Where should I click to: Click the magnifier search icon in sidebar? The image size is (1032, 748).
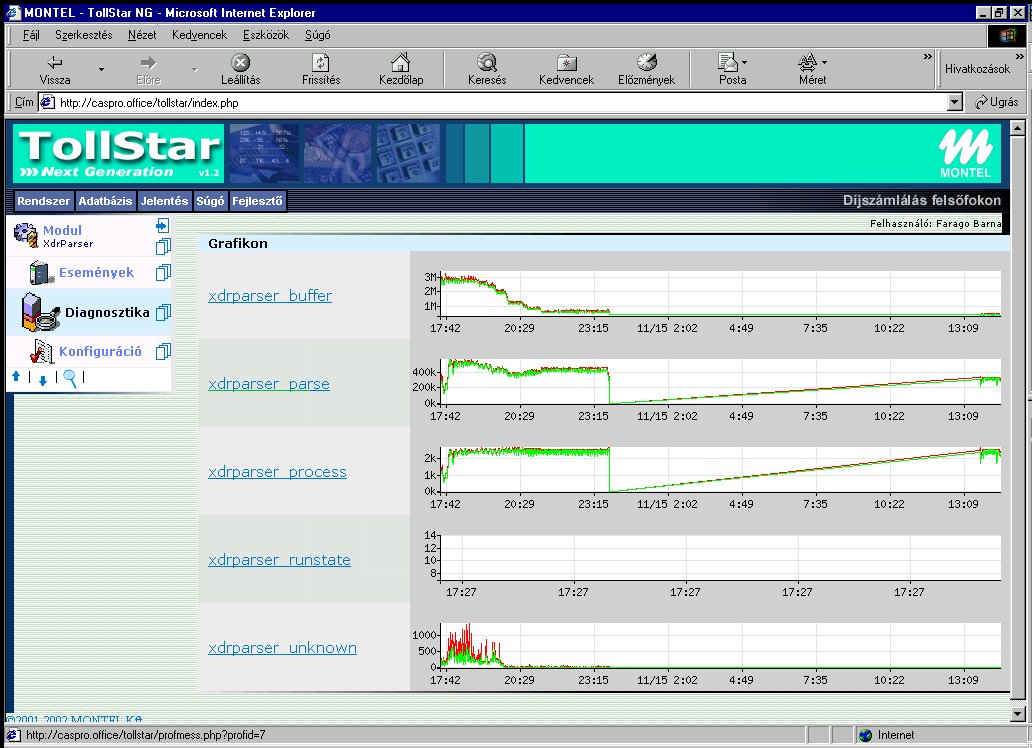[x=70, y=377]
